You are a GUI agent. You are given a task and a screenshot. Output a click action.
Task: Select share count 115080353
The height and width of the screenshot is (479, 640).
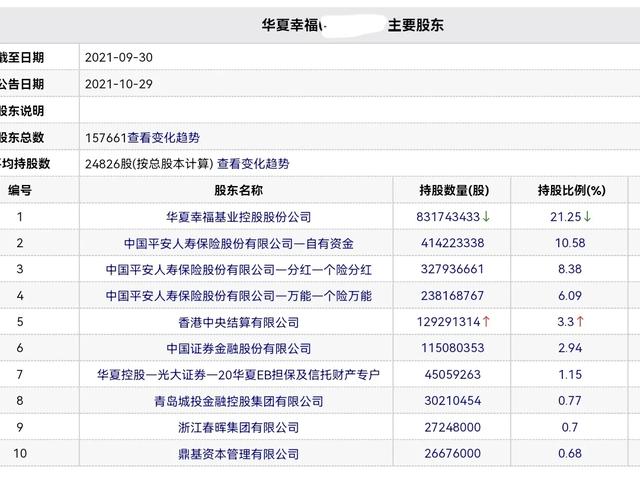pos(453,348)
